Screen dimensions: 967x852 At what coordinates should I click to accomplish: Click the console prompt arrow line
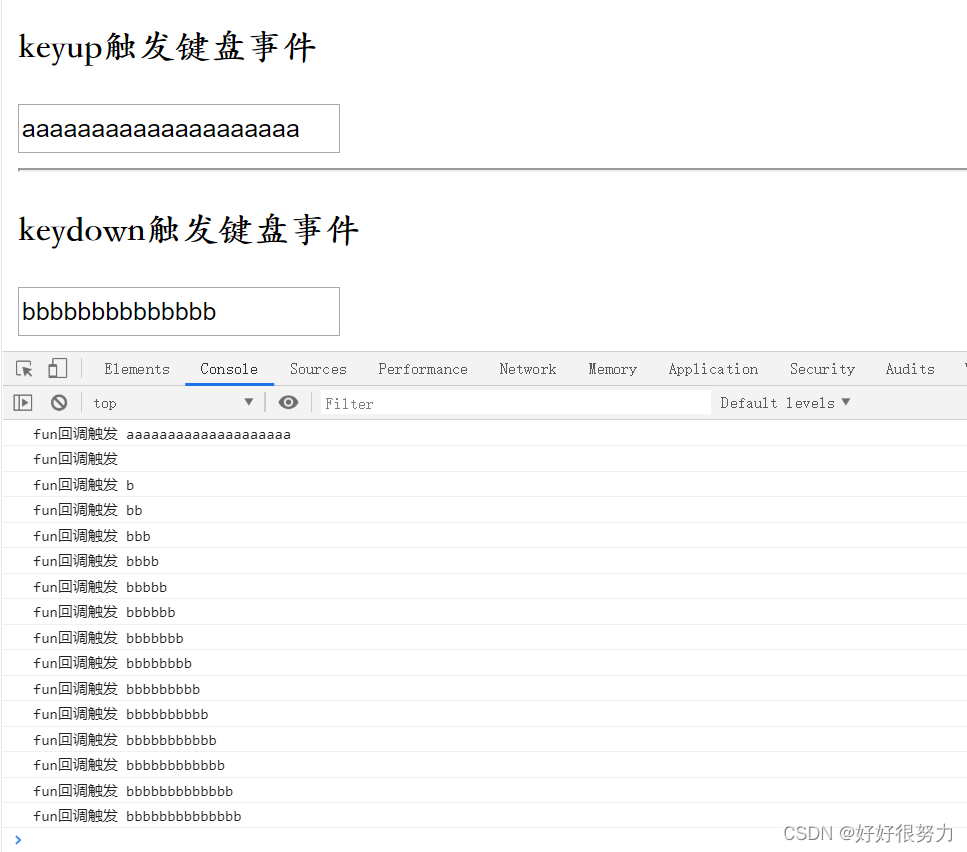point(485,840)
